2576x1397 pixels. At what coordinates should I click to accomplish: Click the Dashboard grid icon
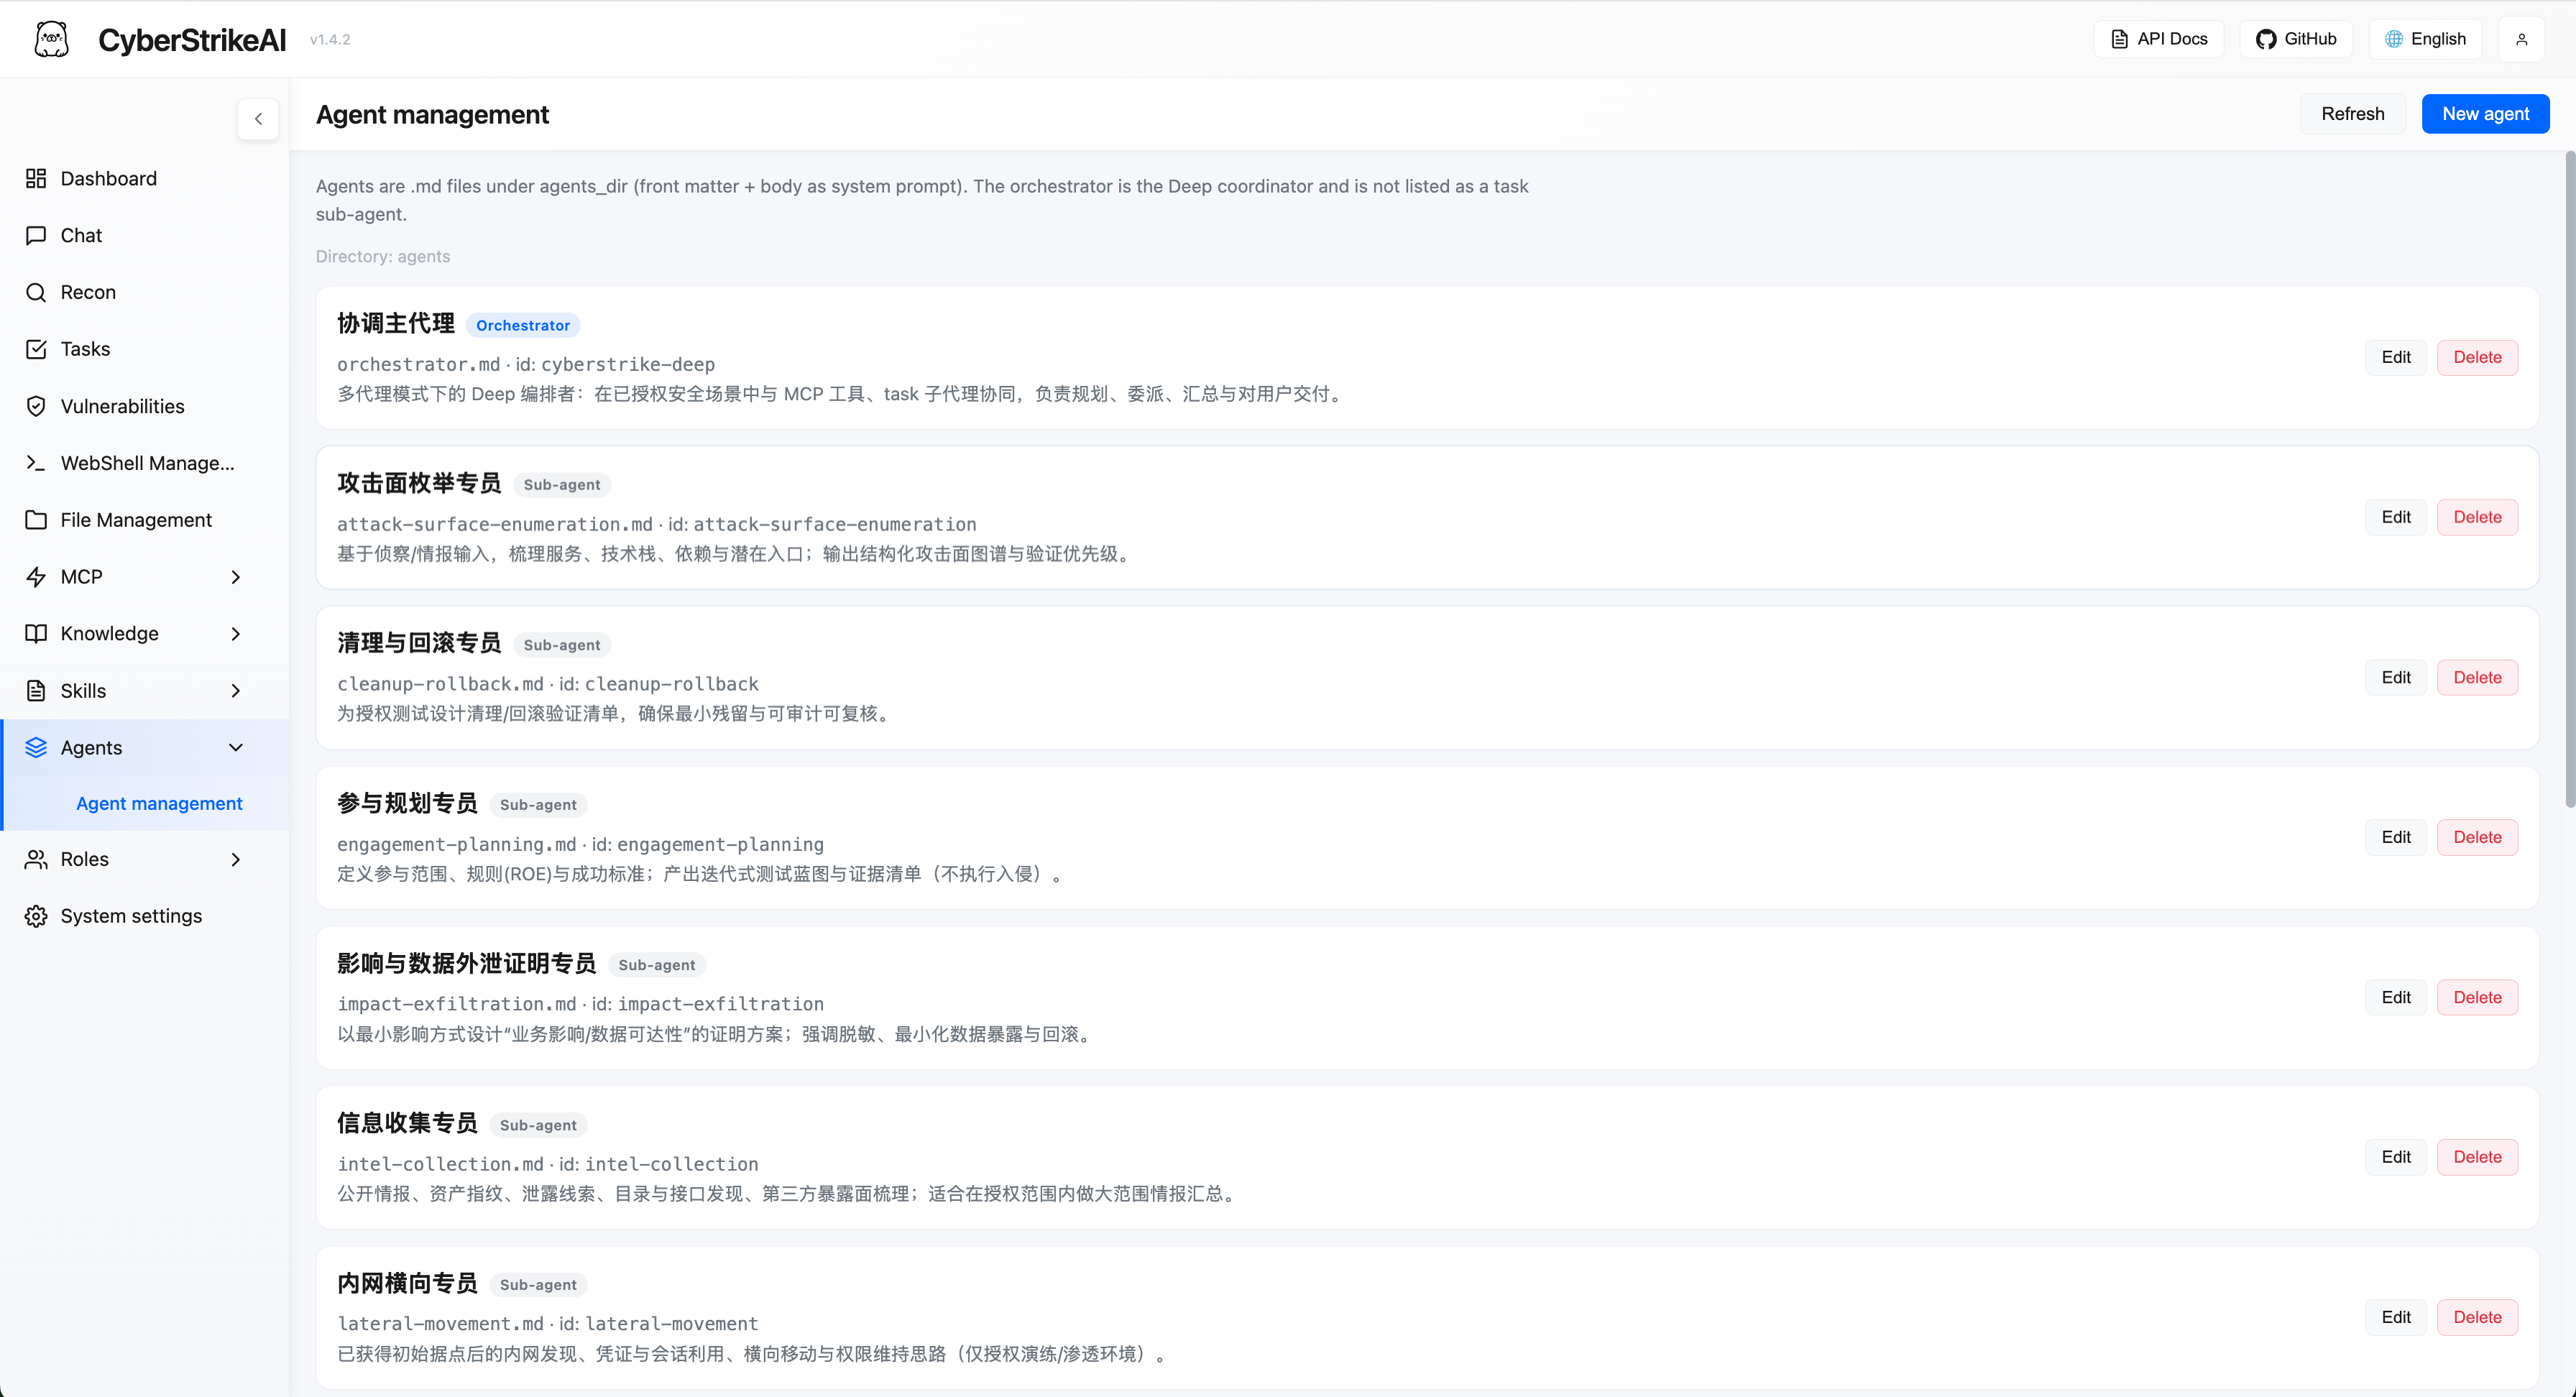click(x=36, y=178)
